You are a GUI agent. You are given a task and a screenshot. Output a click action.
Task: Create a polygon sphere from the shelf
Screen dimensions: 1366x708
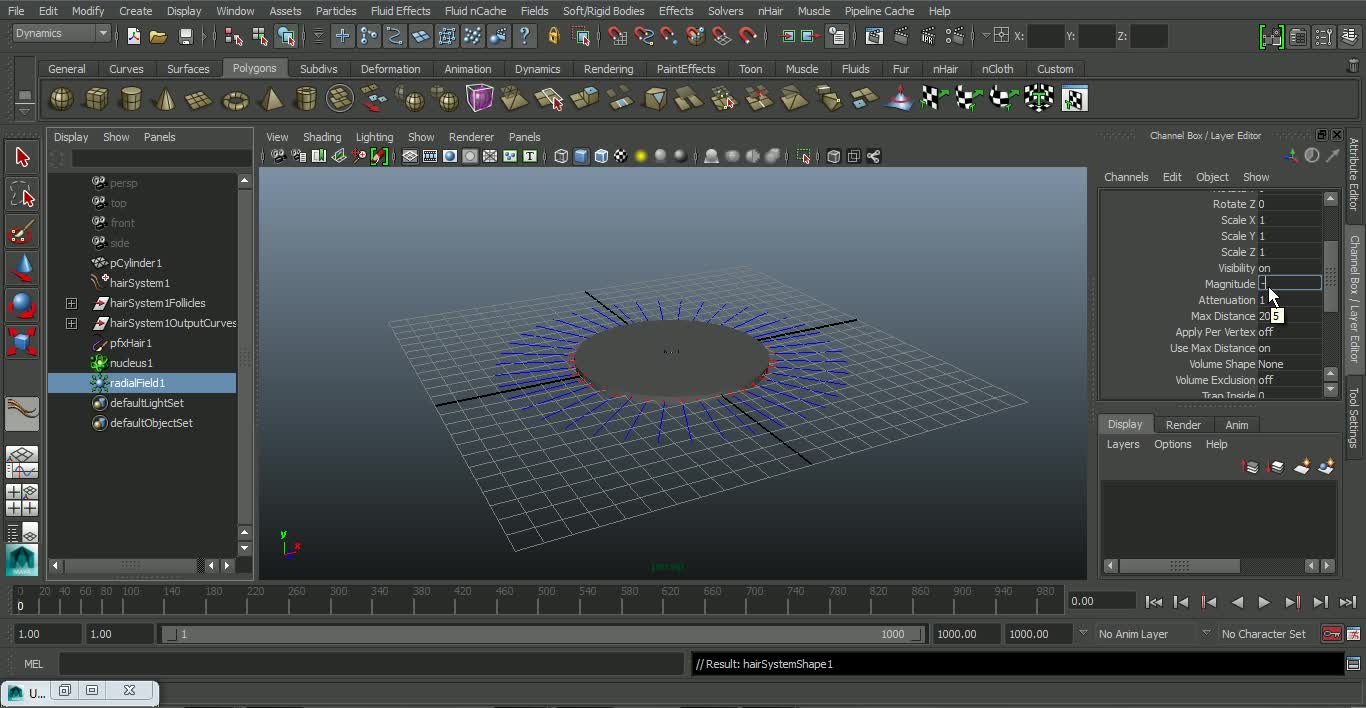61,99
